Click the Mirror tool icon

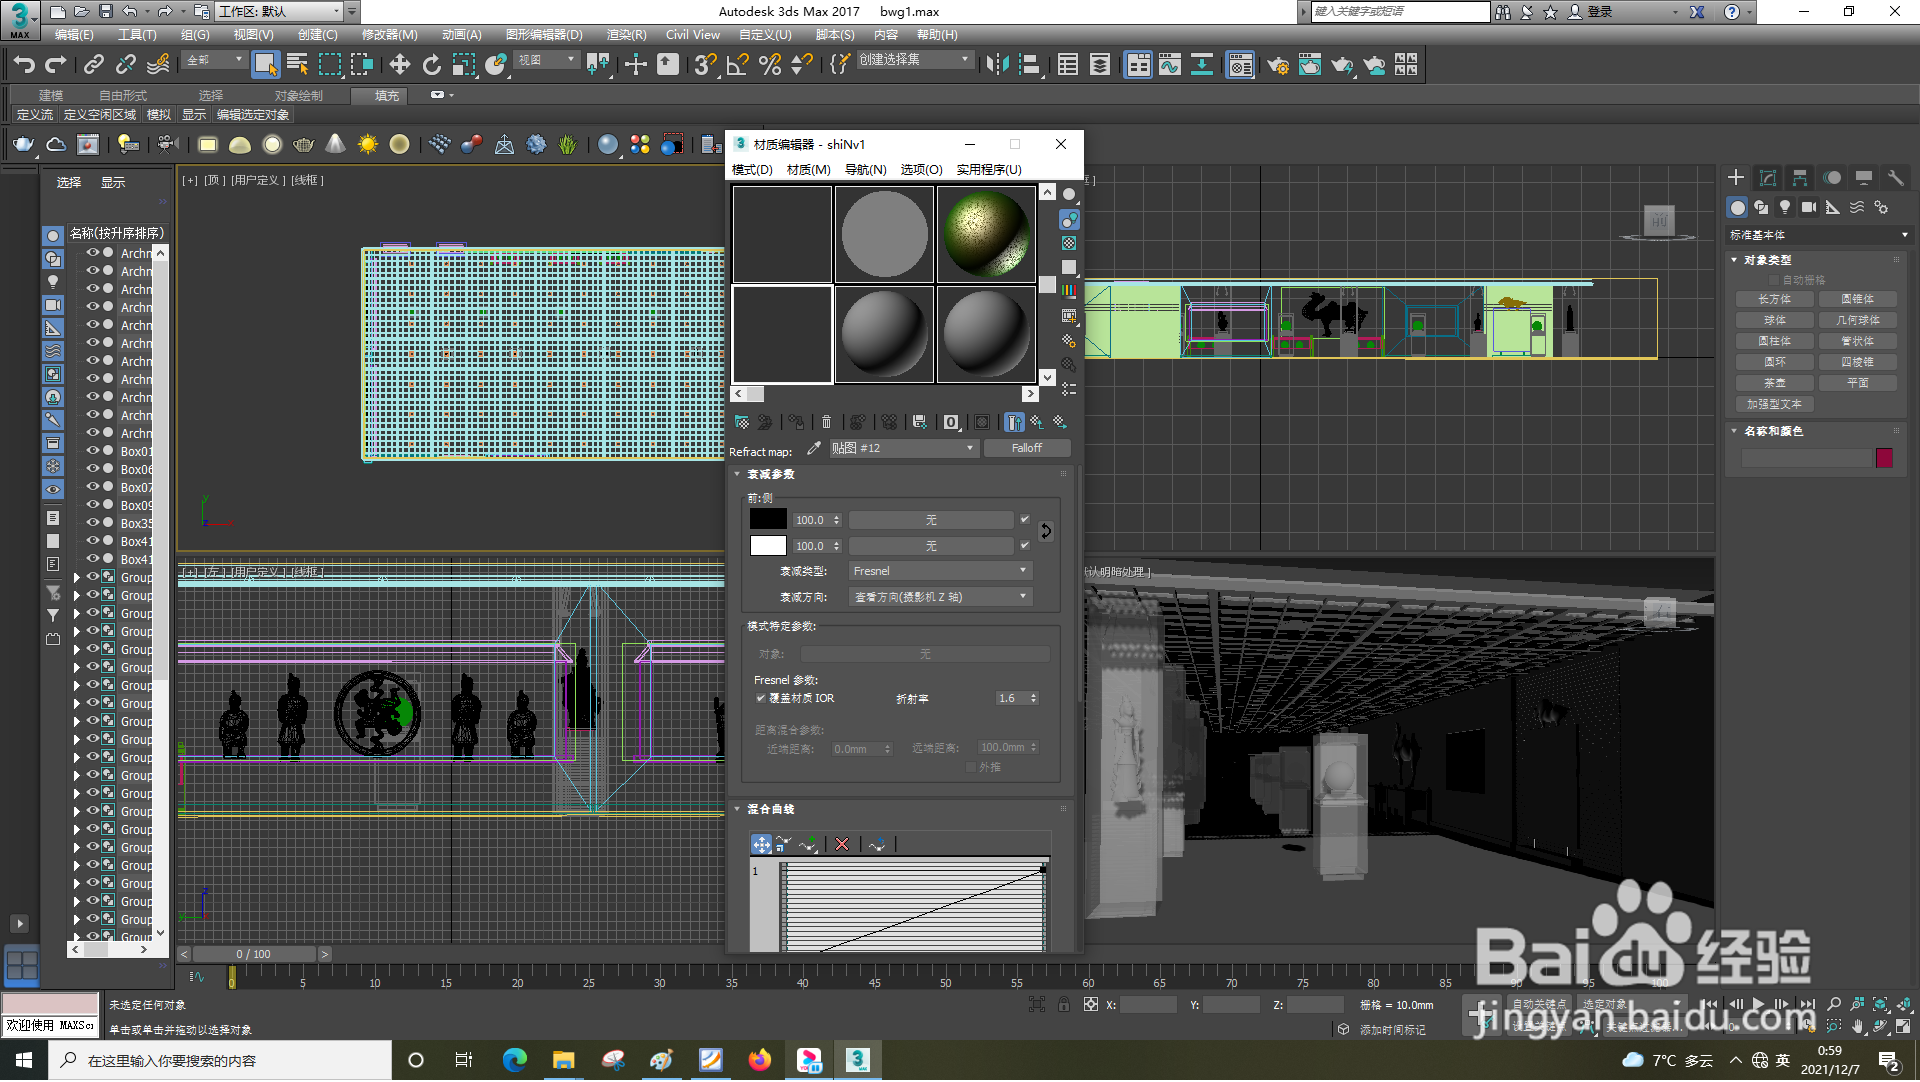(997, 65)
